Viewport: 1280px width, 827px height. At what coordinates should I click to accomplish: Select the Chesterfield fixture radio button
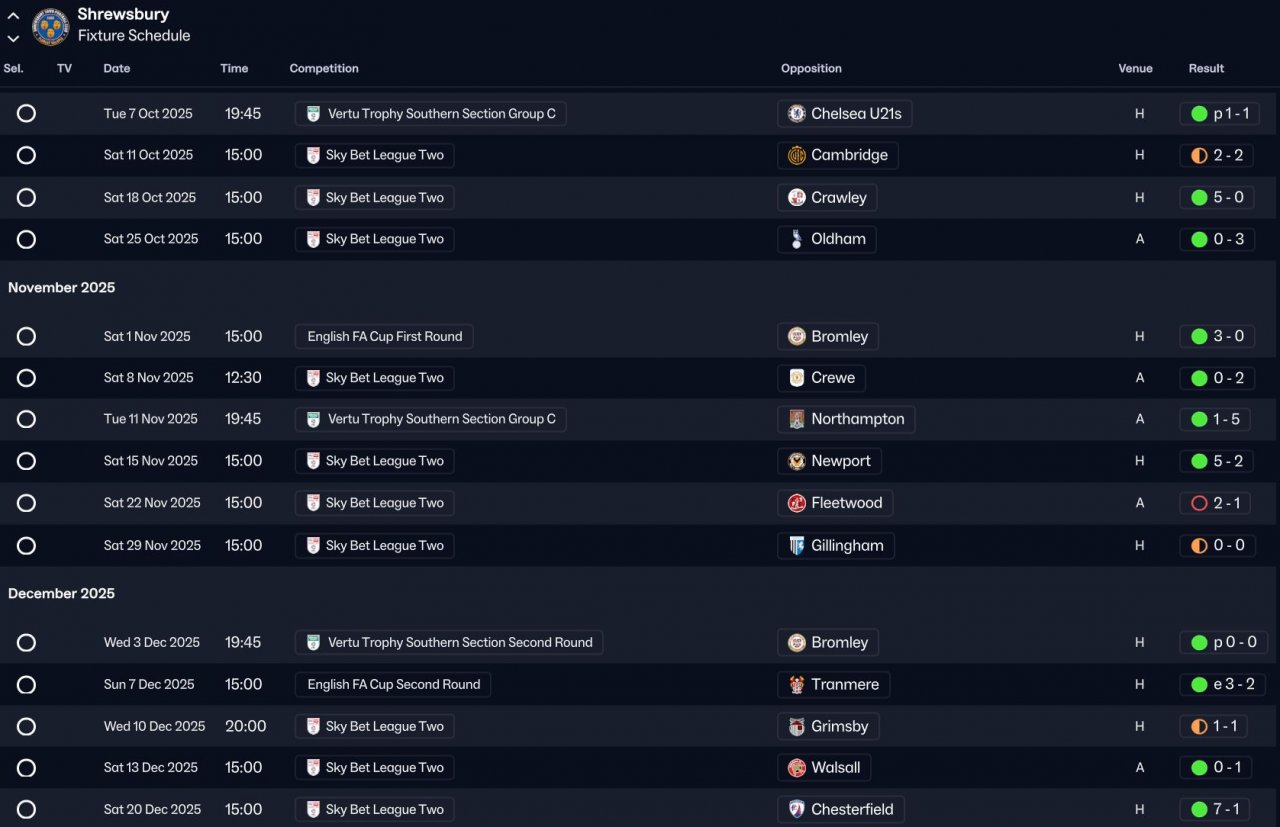tap(26, 810)
